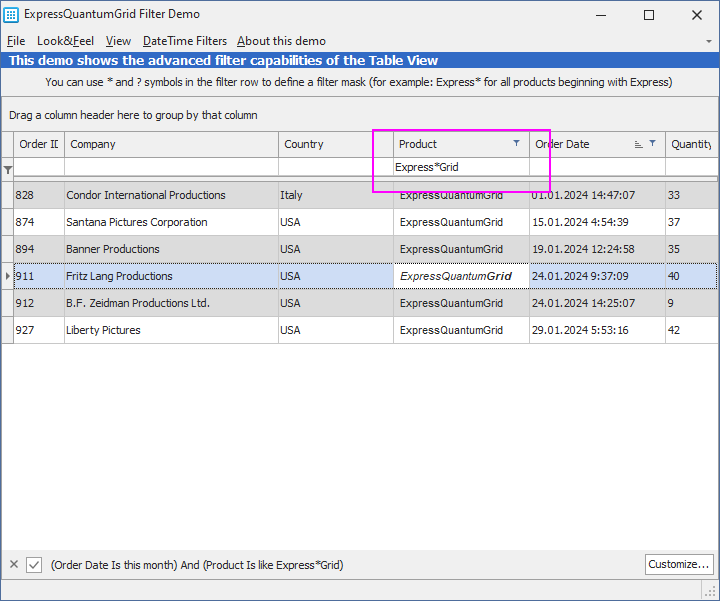Click the Italy country cell

pos(336,195)
